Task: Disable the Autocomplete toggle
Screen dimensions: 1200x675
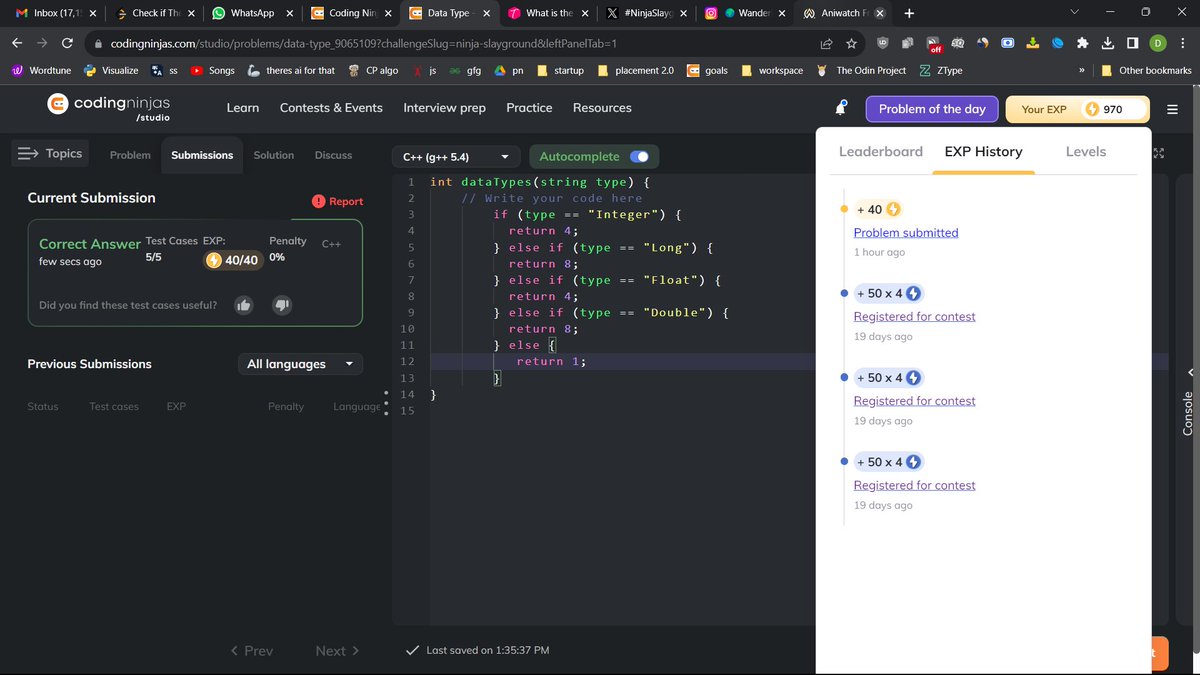Action: 641,156
